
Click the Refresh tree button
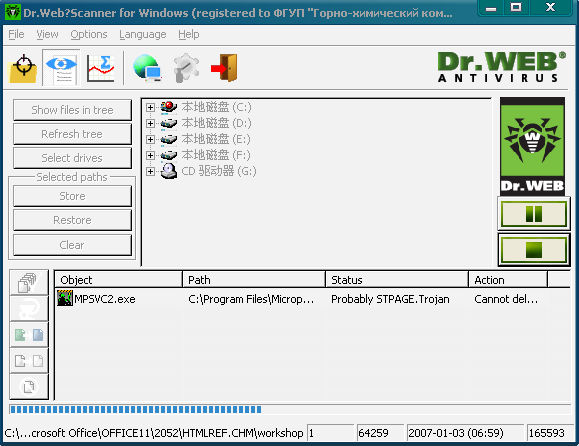point(72,134)
